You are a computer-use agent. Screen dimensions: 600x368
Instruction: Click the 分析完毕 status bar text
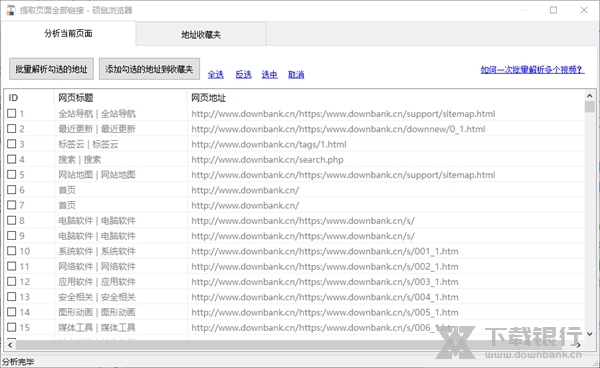coord(18,361)
